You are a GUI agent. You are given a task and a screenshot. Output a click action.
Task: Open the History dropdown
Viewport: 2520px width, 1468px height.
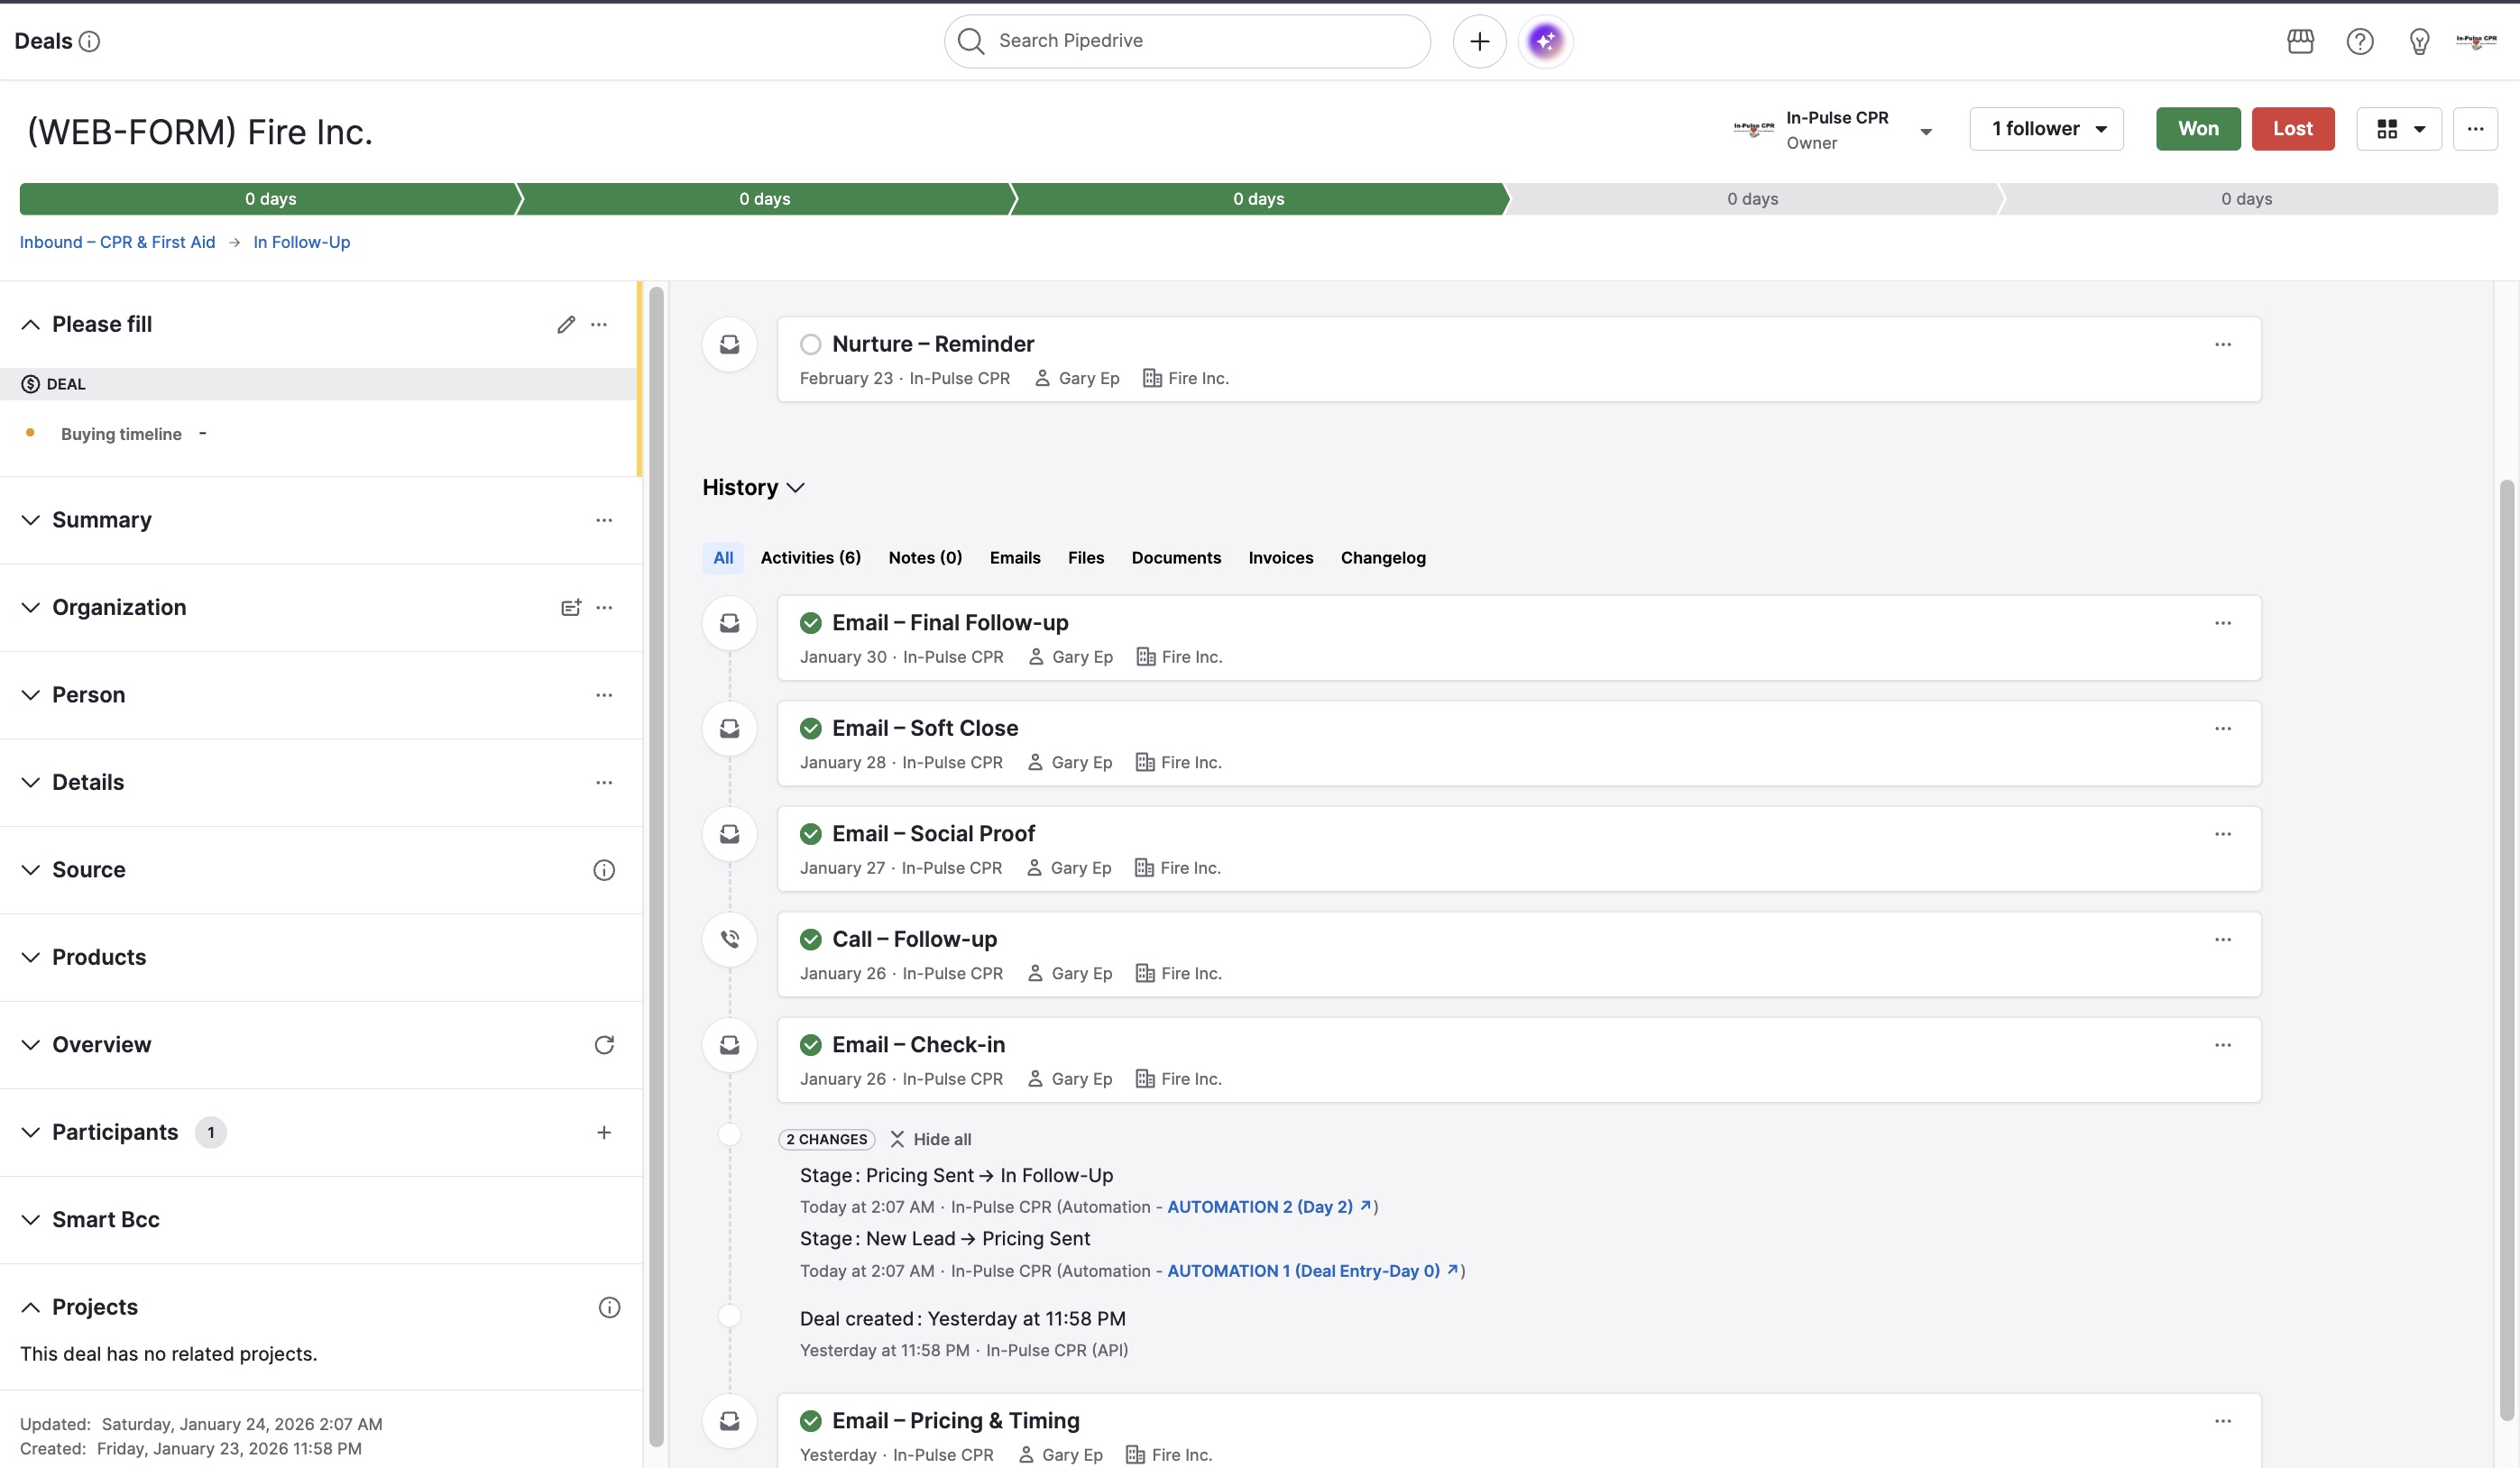[x=753, y=487]
